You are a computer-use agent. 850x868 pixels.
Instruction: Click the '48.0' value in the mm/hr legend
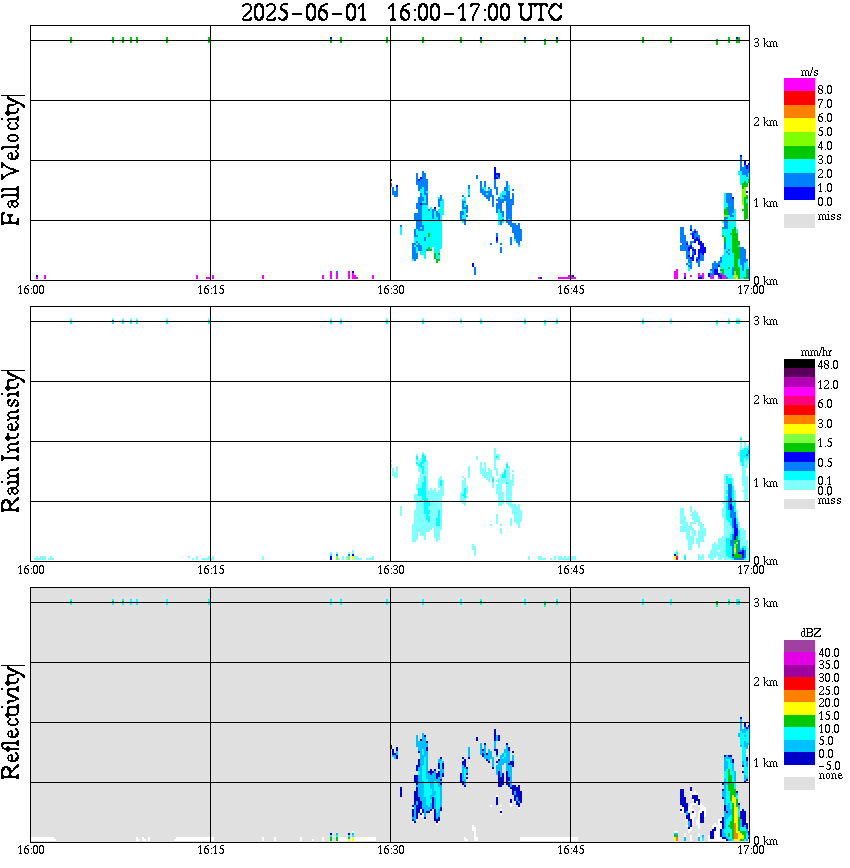pos(828,365)
